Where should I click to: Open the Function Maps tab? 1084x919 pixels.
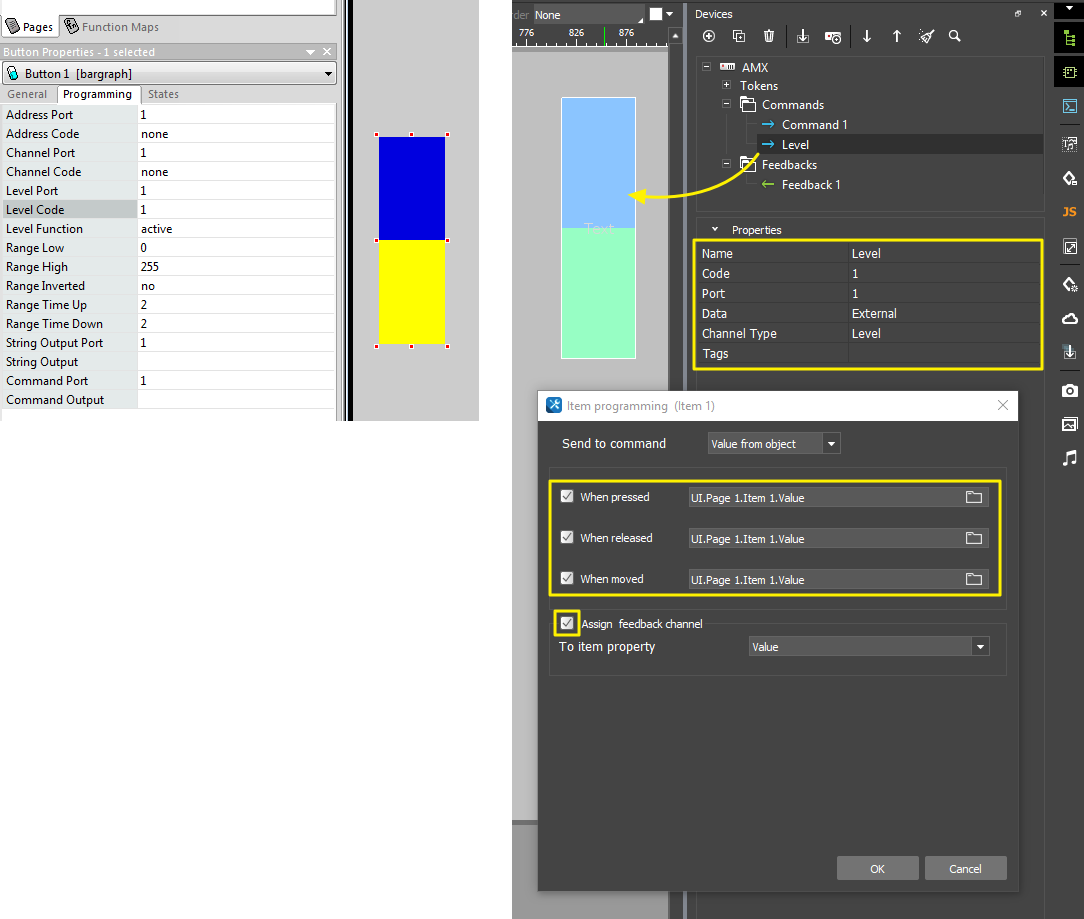pyautogui.click(x=112, y=27)
